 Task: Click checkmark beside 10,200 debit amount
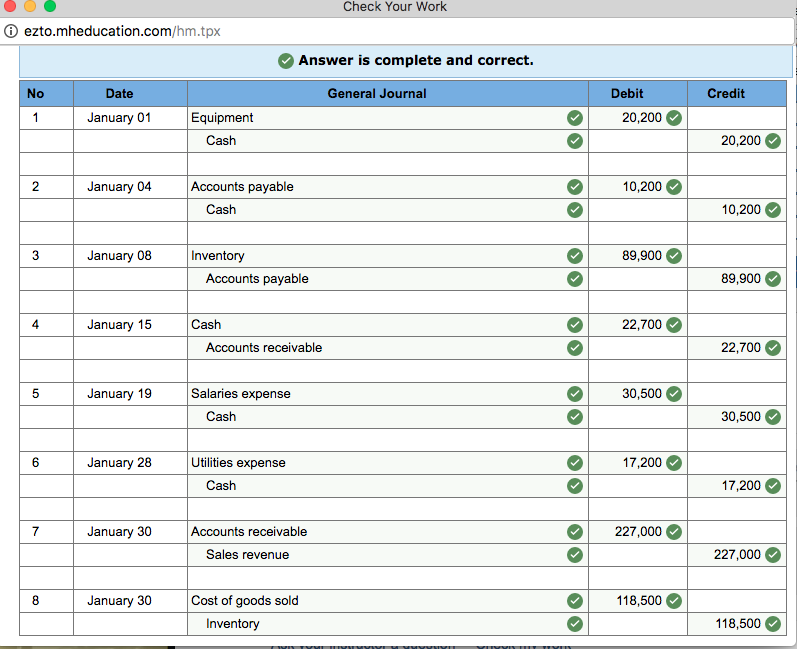(x=674, y=187)
